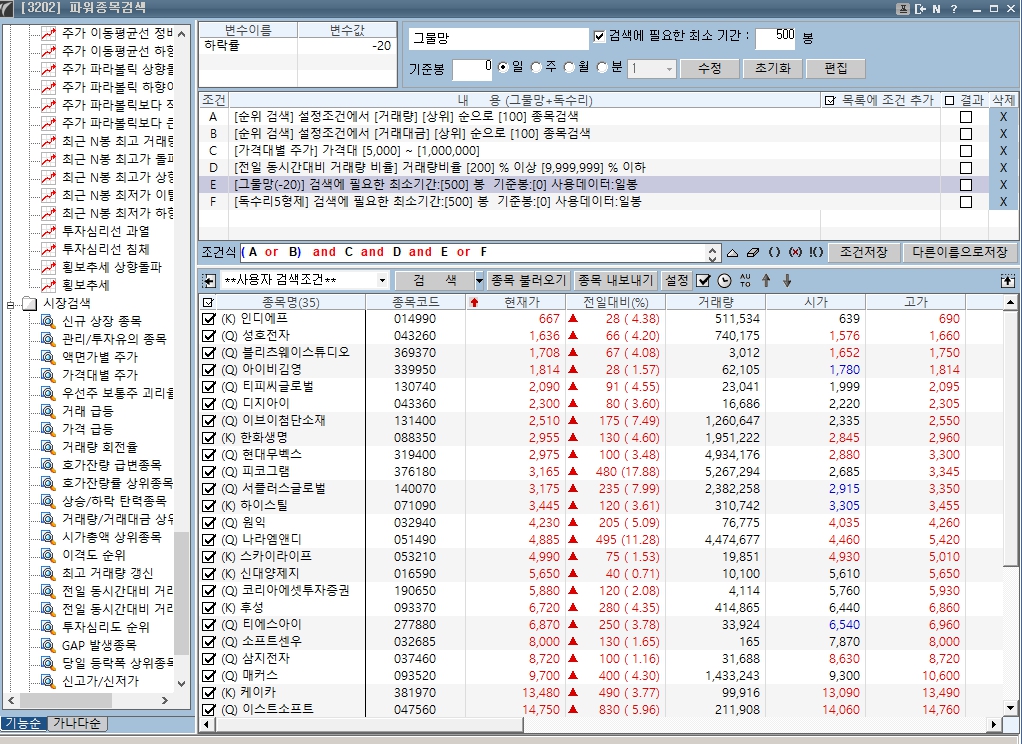Toggle the 검색에 필요한 최소 기간 checkbox
This screenshot has width=1022, height=744.
coord(600,36)
